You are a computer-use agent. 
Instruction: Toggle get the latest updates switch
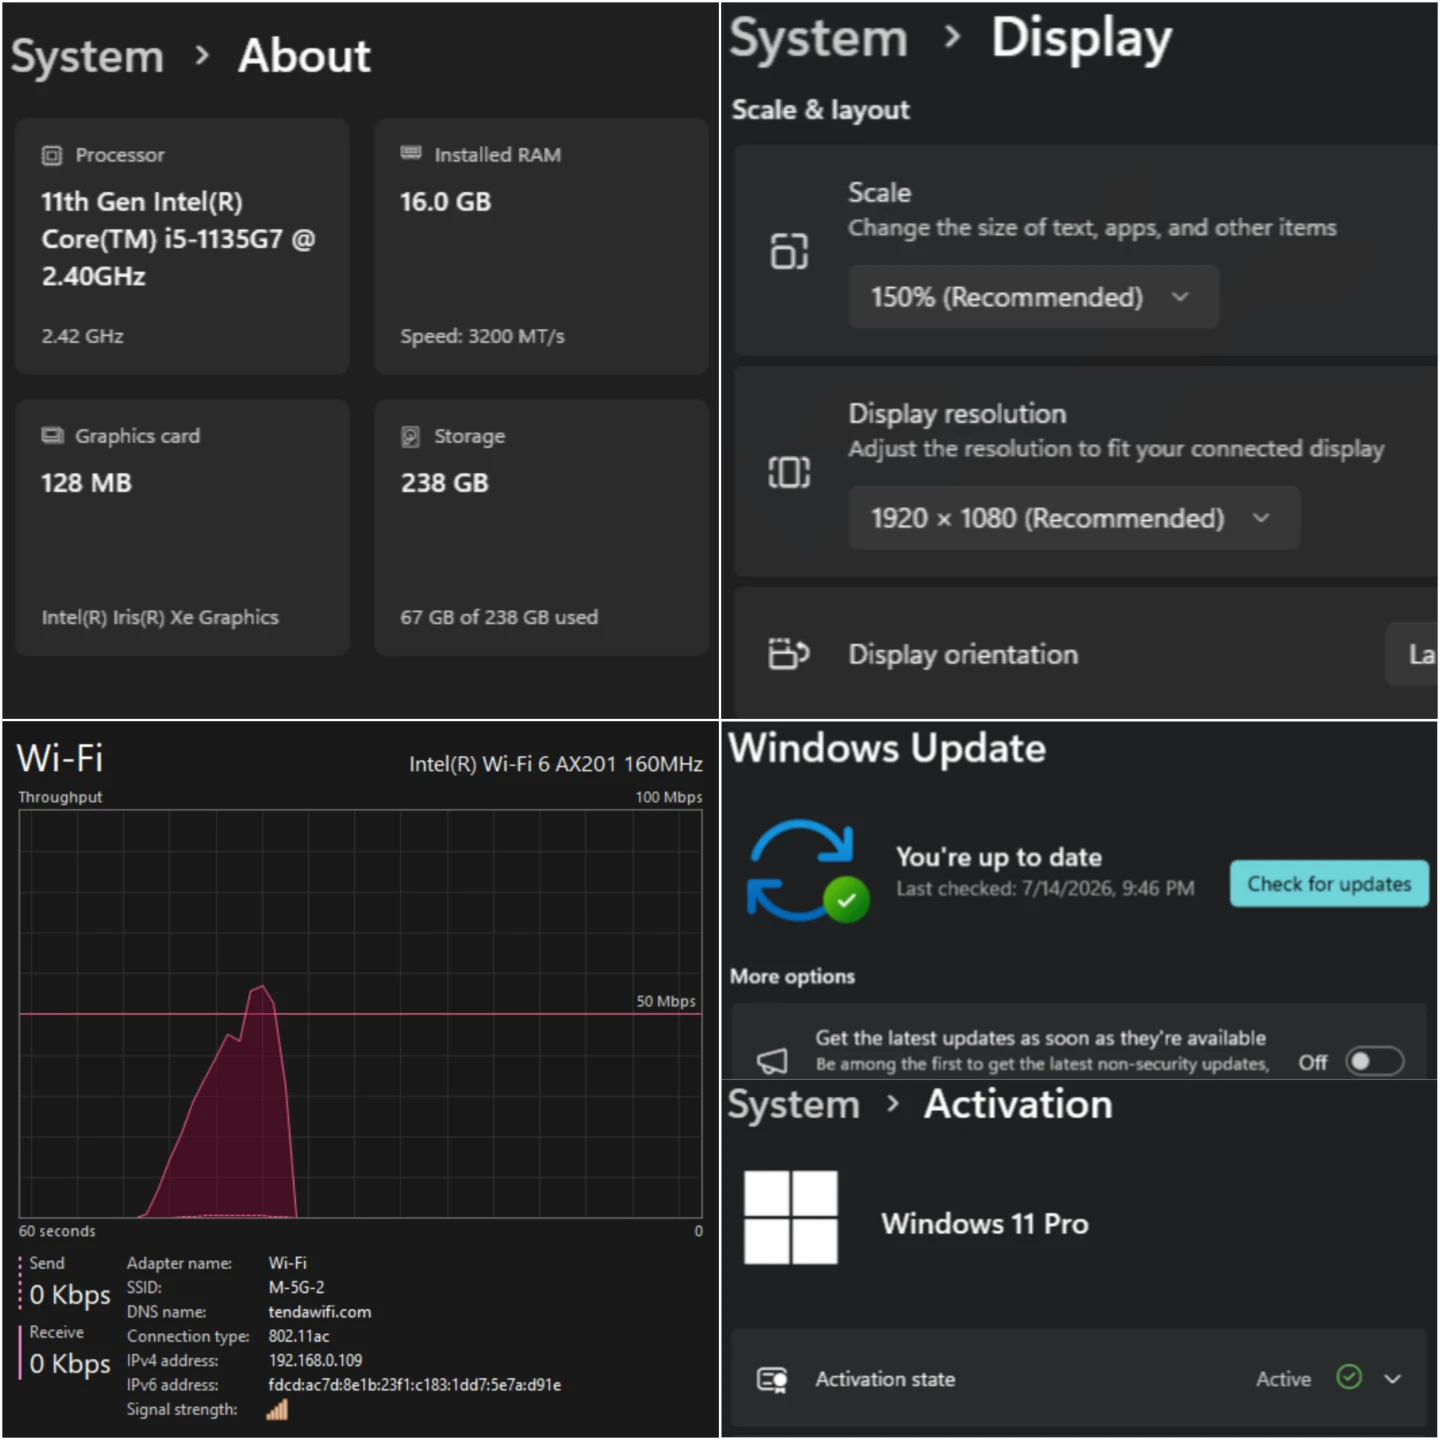pos(1375,1062)
